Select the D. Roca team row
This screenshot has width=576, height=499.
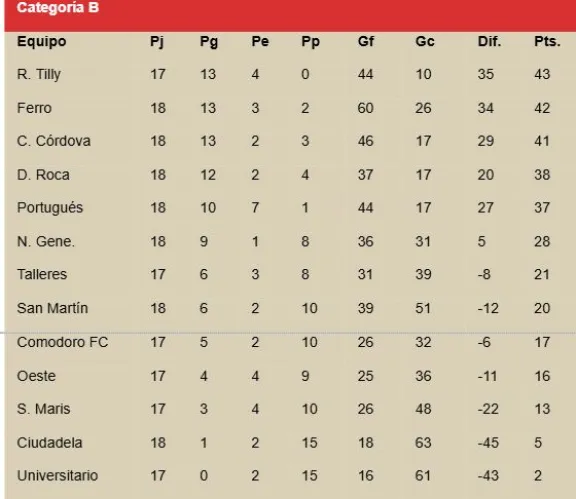[290, 175]
